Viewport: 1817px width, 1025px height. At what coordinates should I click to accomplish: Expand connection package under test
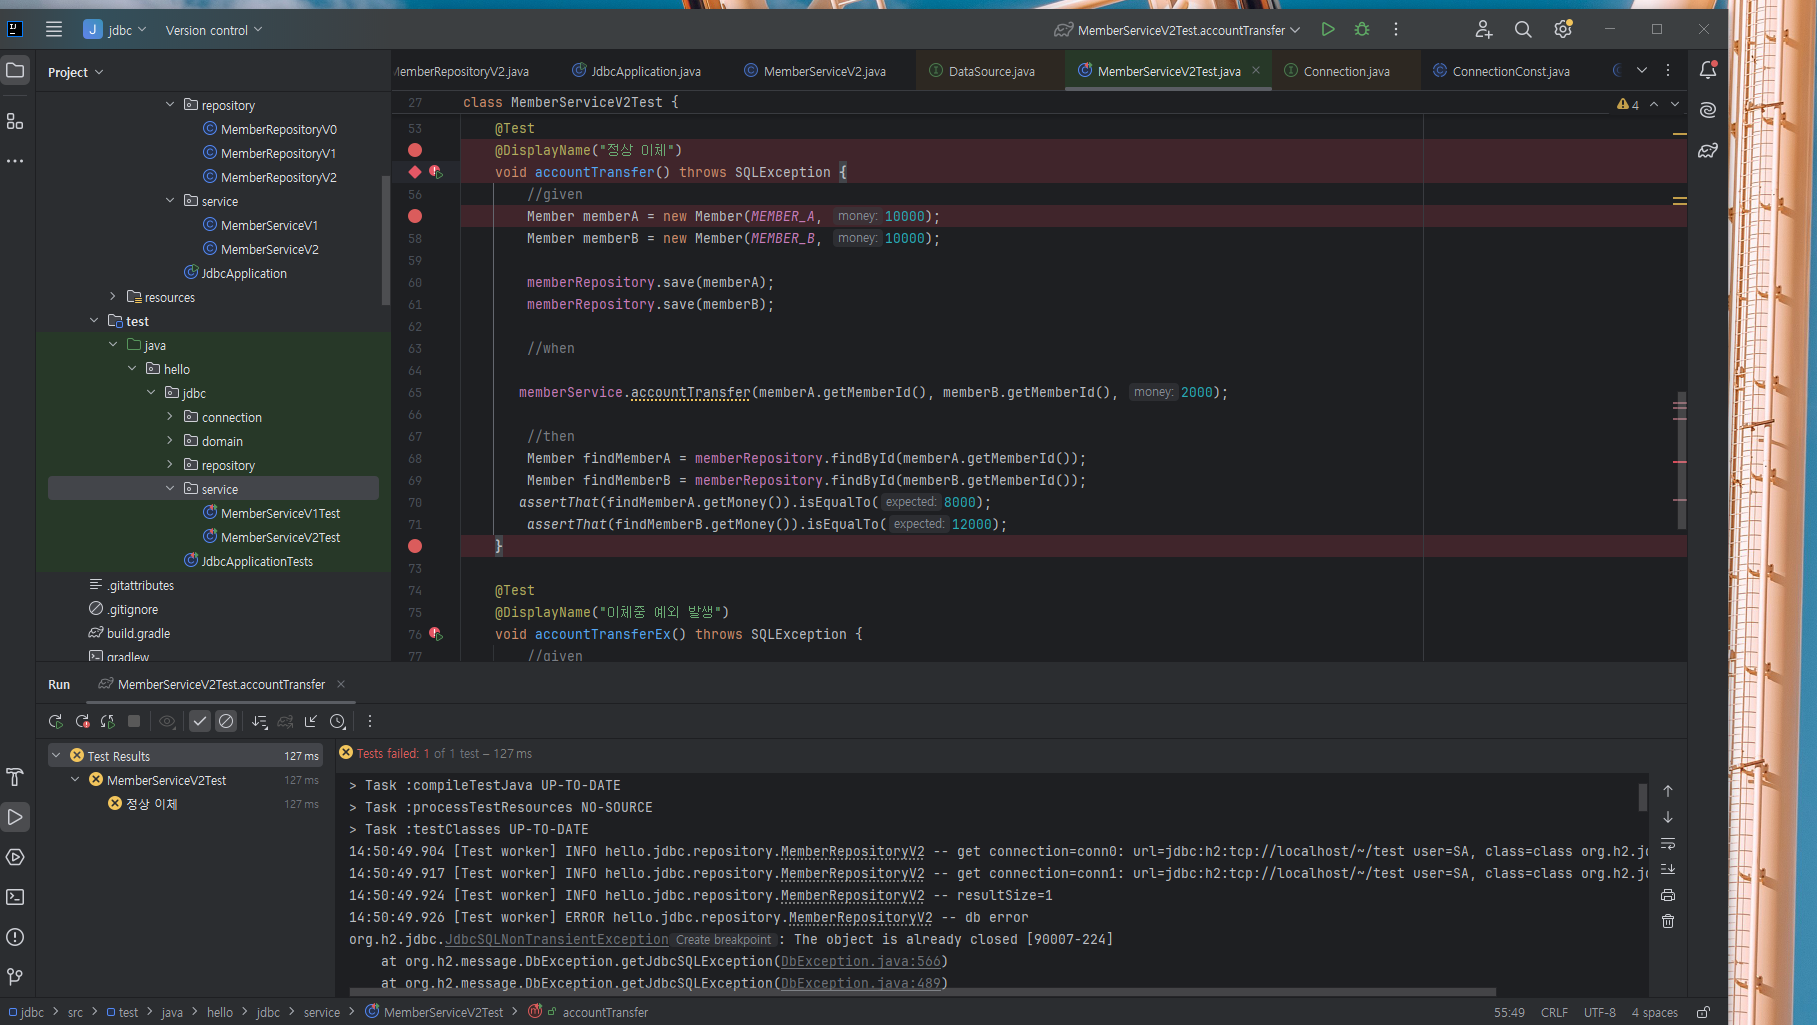pos(170,417)
